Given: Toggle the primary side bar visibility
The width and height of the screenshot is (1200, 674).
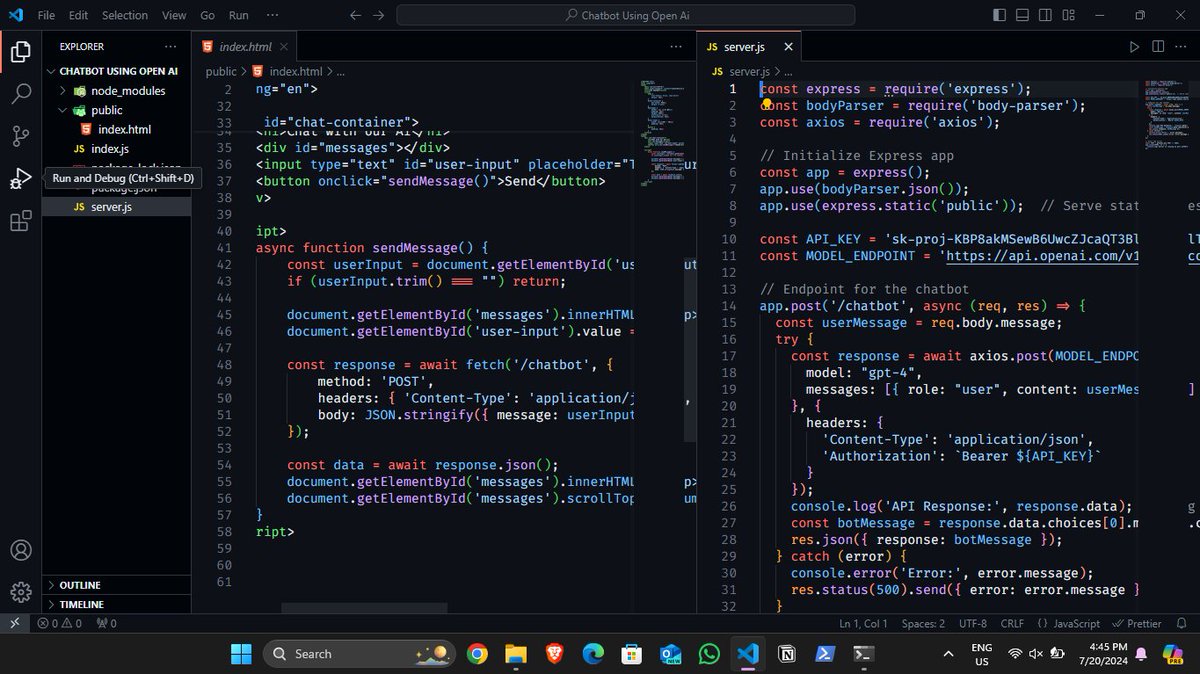Looking at the screenshot, I should (x=999, y=15).
